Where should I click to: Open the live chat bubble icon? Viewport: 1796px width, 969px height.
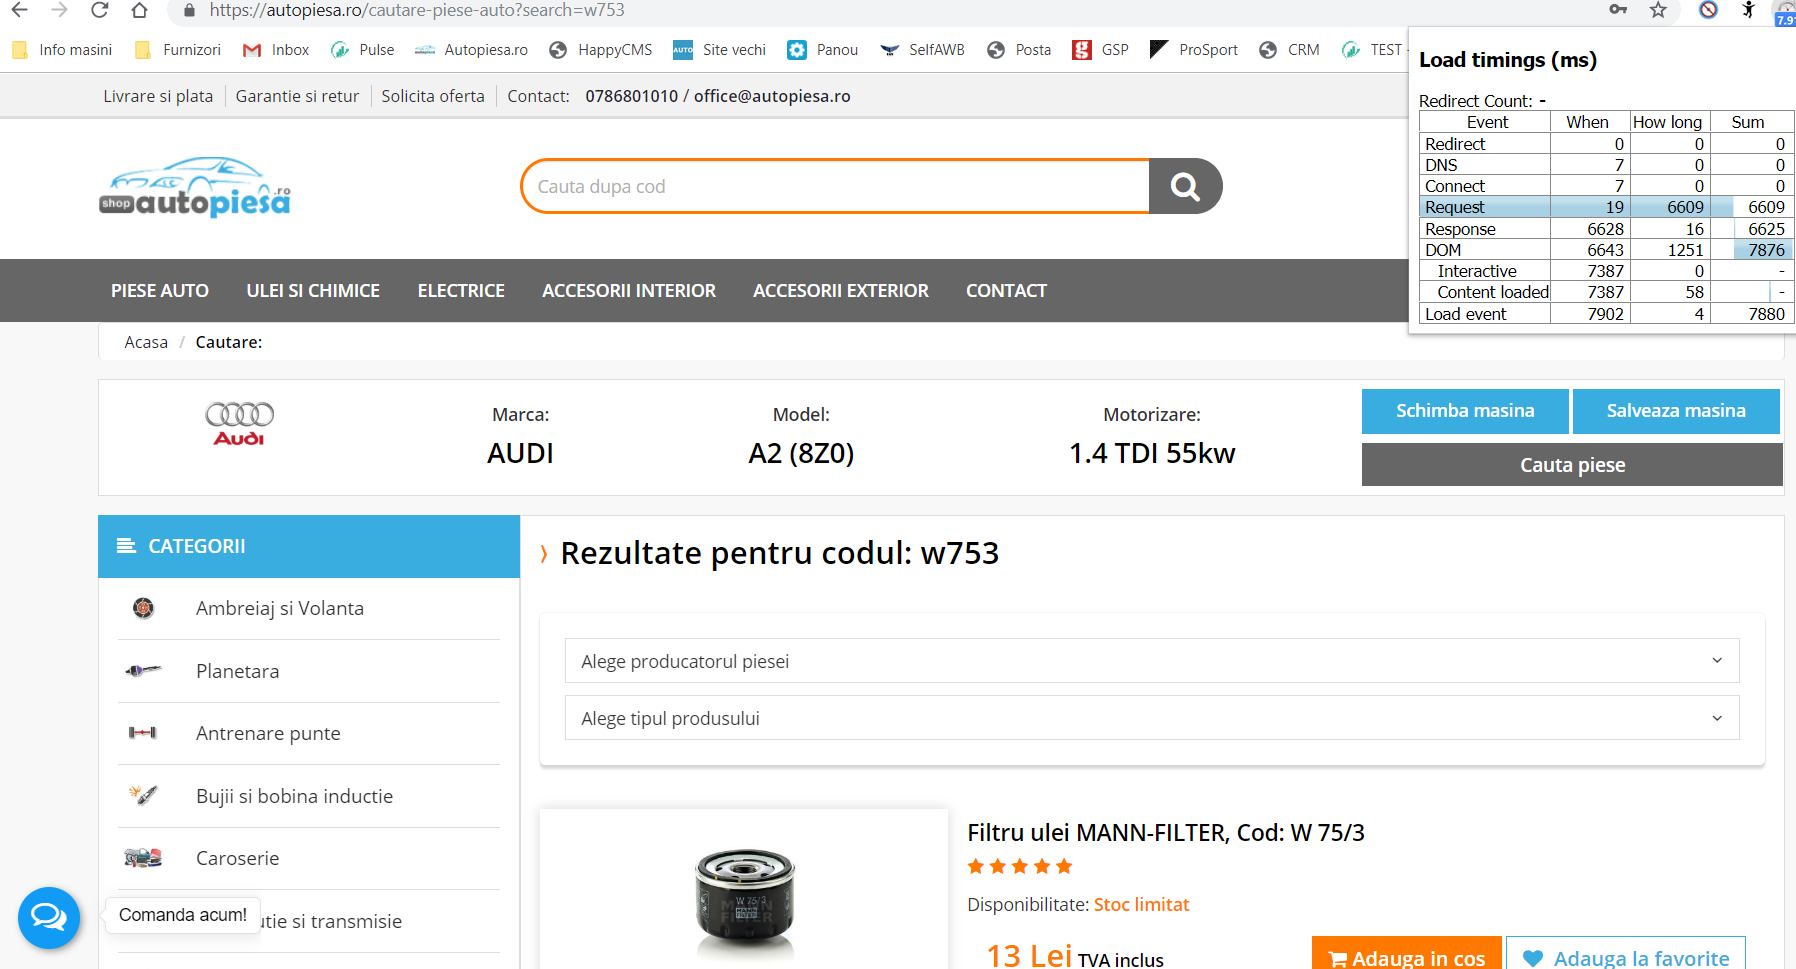pos(49,917)
